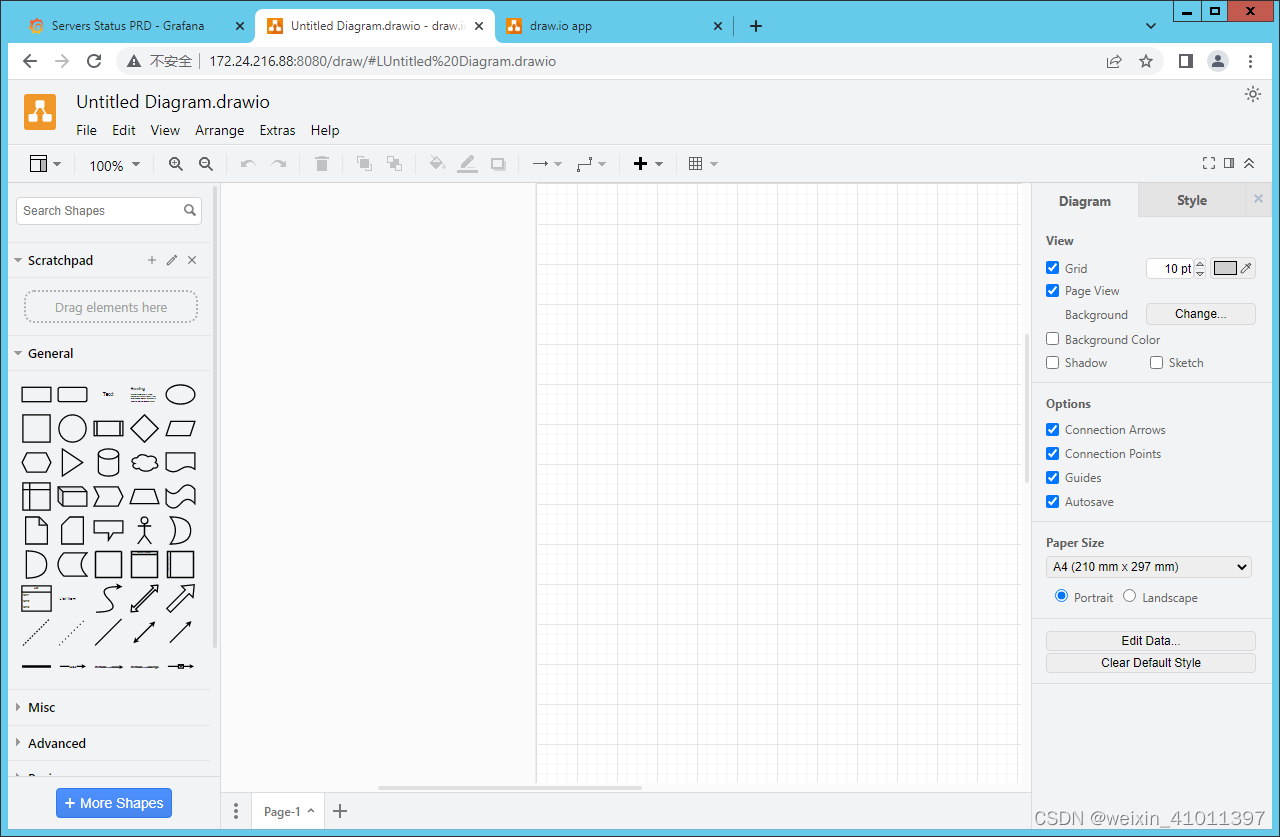Select the Zoom Out magnifier icon
1280x837 pixels.
pos(206,163)
